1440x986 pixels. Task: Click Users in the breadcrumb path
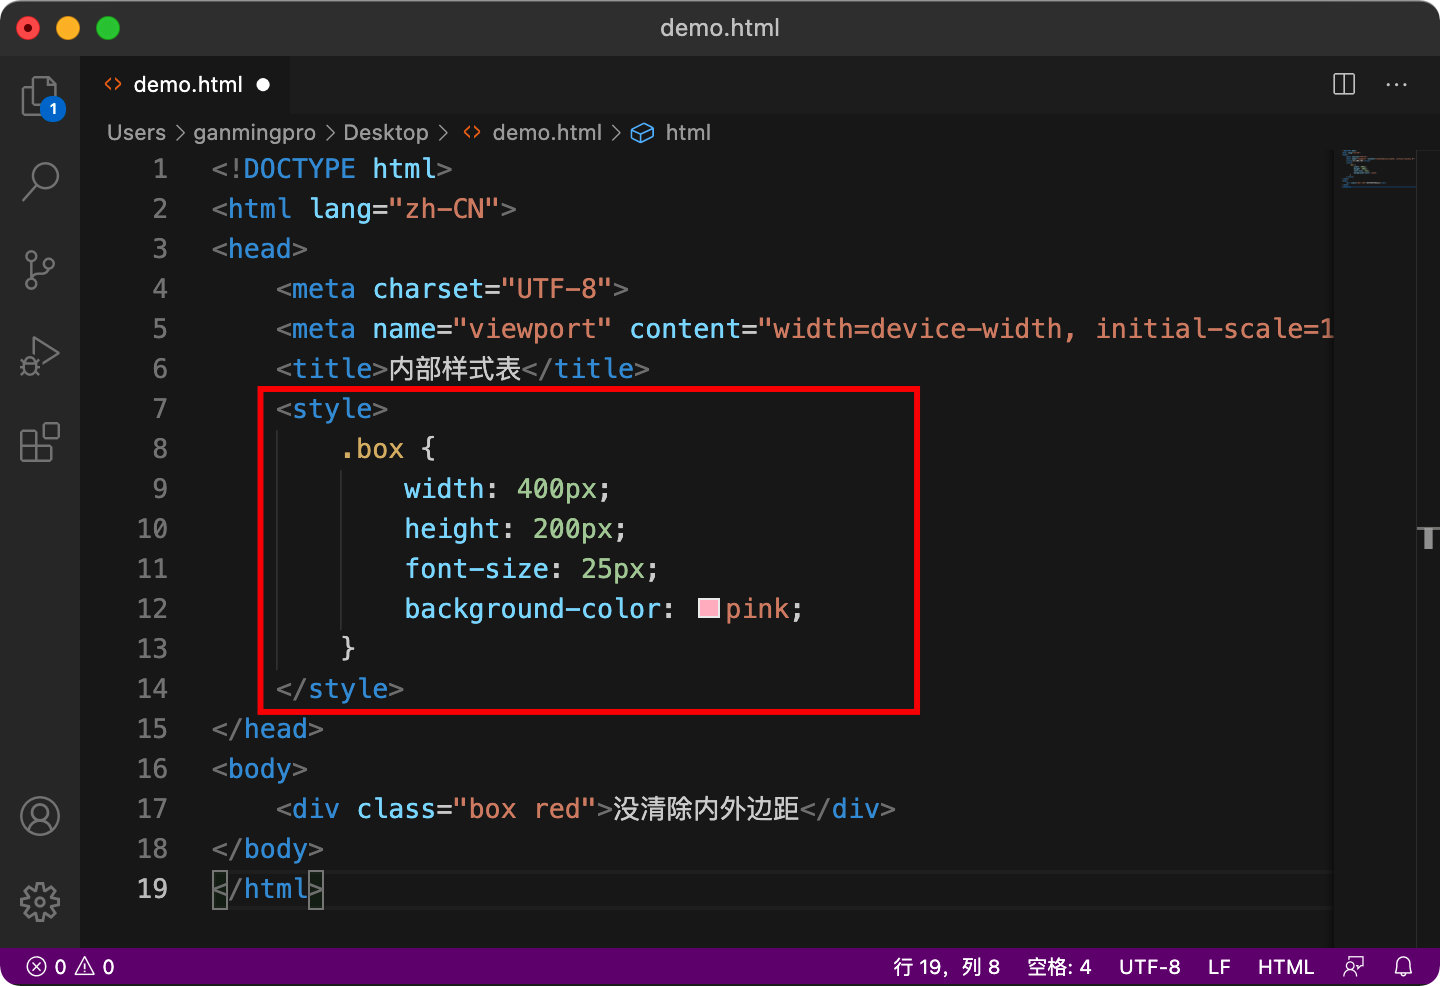click(136, 133)
